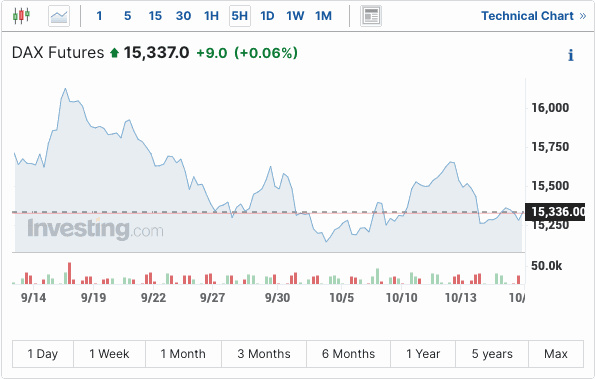Set range to 1 Day
Viewport: 595px width, 379px height.
[x=43, y=354]
